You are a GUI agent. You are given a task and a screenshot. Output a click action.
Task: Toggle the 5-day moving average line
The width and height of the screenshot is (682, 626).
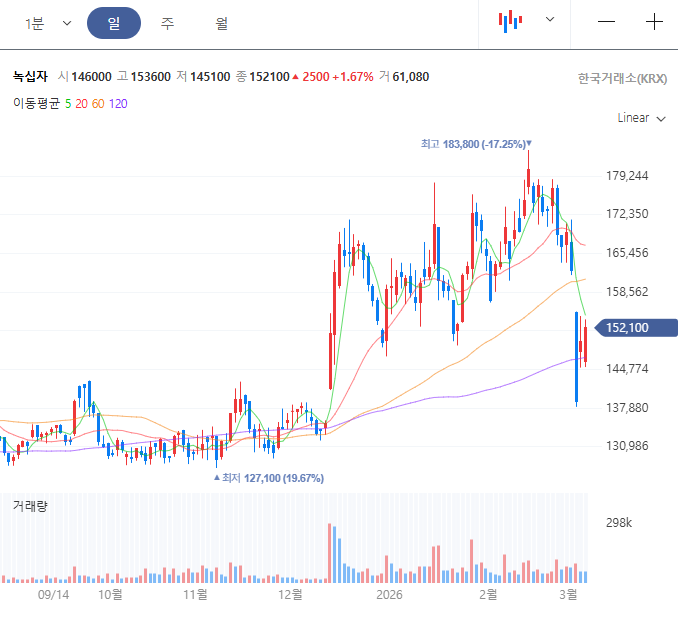(x=68, y=103)
